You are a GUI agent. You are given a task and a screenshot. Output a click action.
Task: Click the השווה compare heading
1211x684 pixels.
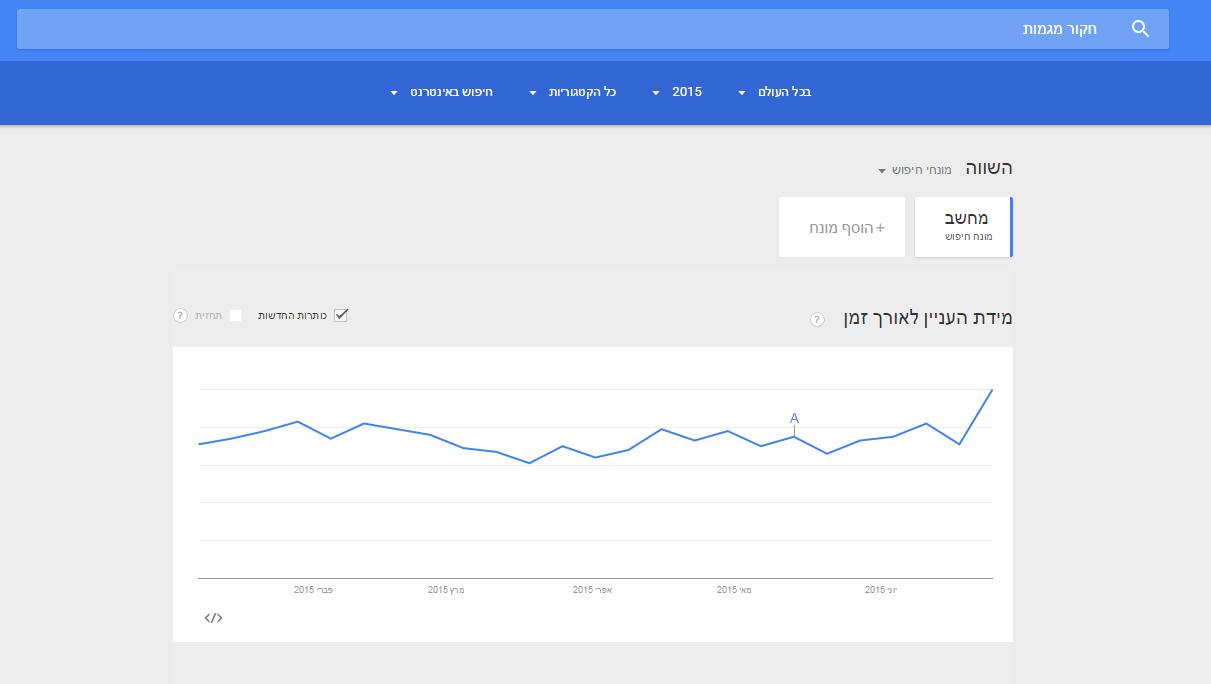pos(988,168)
